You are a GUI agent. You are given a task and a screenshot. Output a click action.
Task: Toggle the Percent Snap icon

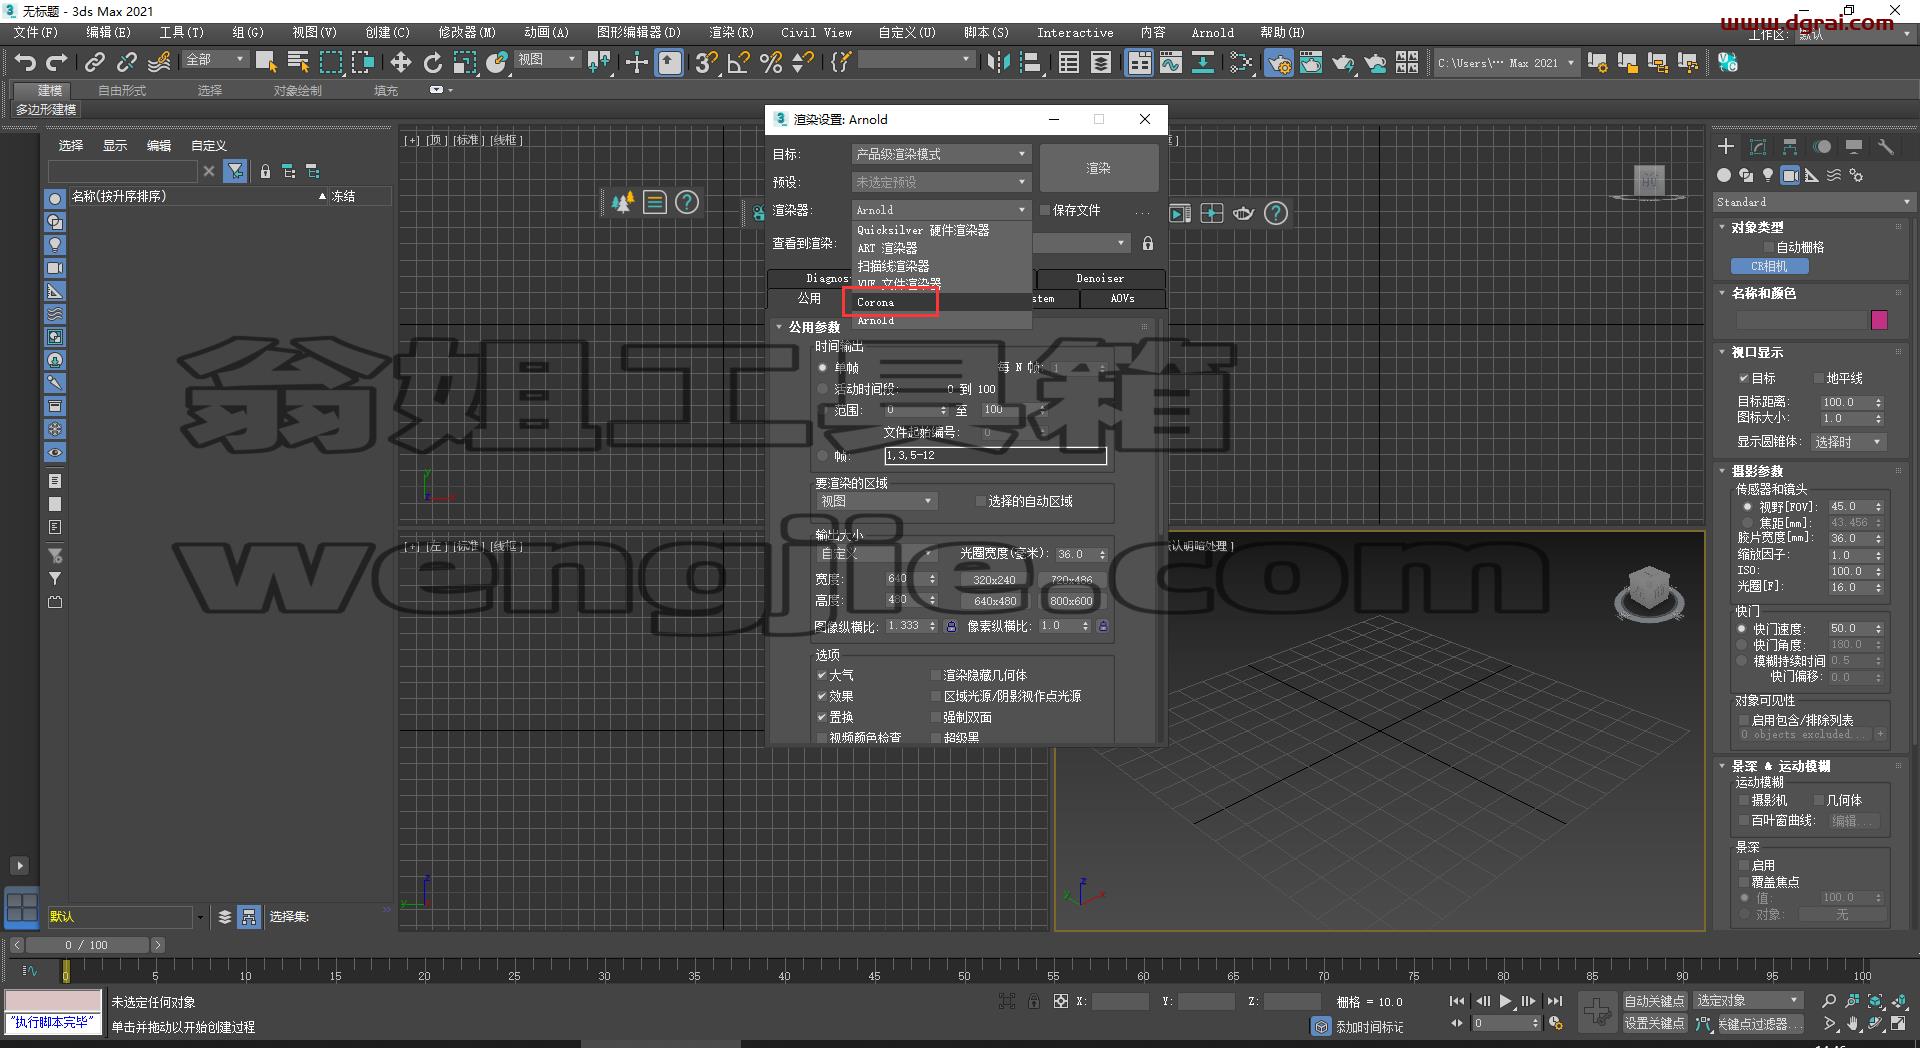click(771, 63)
